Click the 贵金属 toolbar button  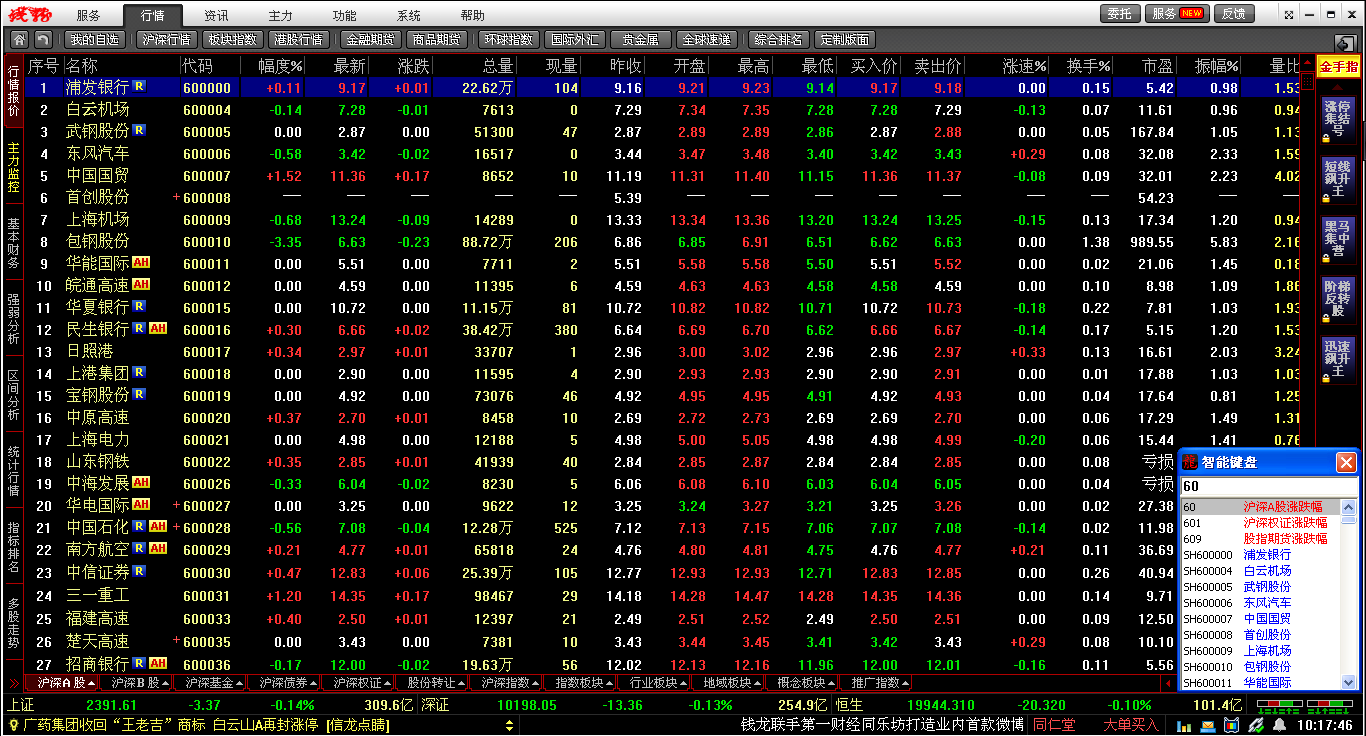click(x=641, y=40)
